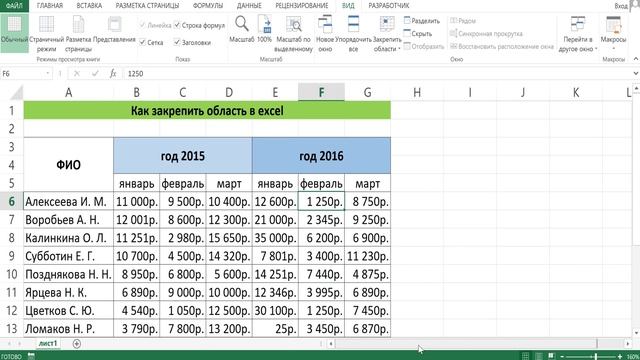Click Упорядочить все windows
The height and width of the screenshot is (360, 640).
click(353, 34)
